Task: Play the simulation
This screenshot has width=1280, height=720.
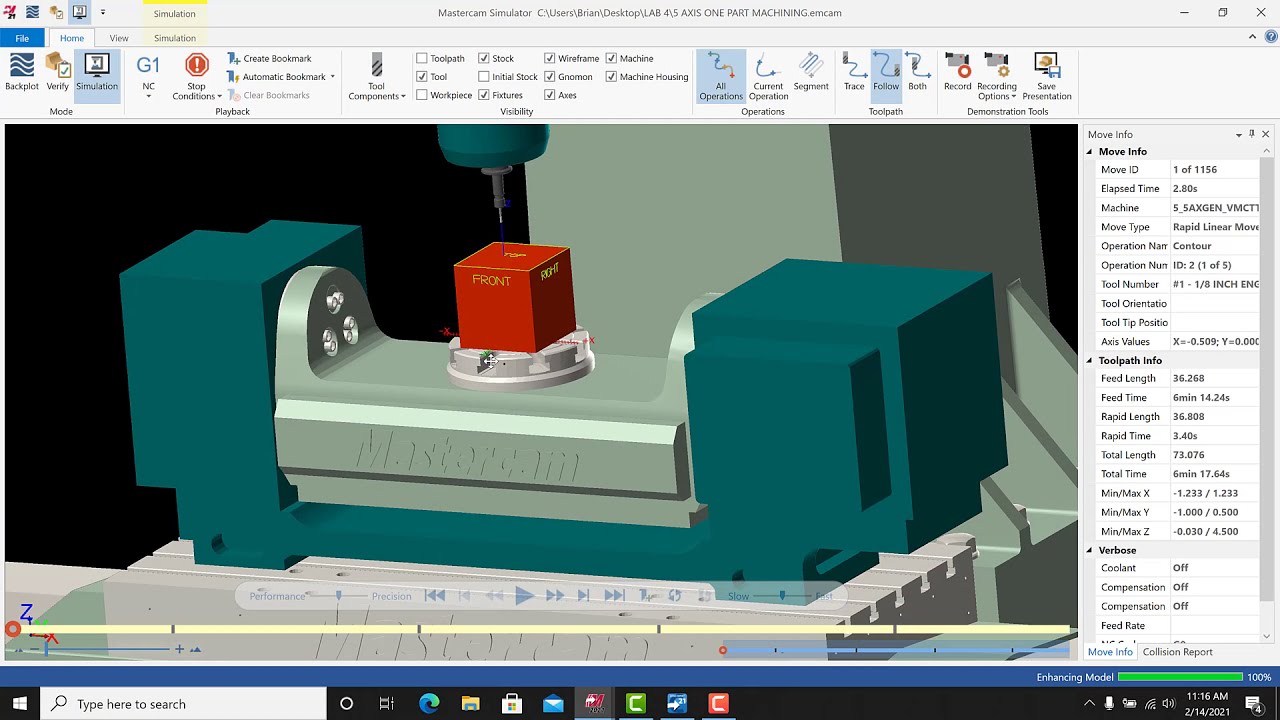Action: coord(524,596)
